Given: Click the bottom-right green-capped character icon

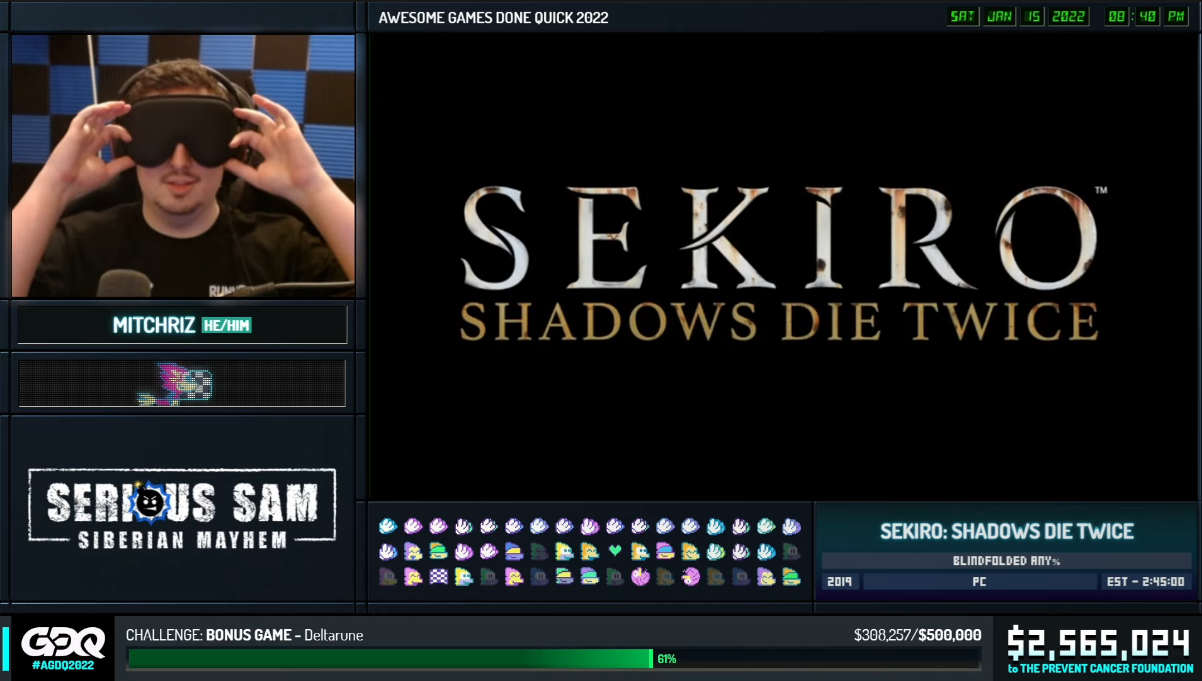Looking at the screenshot, I should pos(791,576).
